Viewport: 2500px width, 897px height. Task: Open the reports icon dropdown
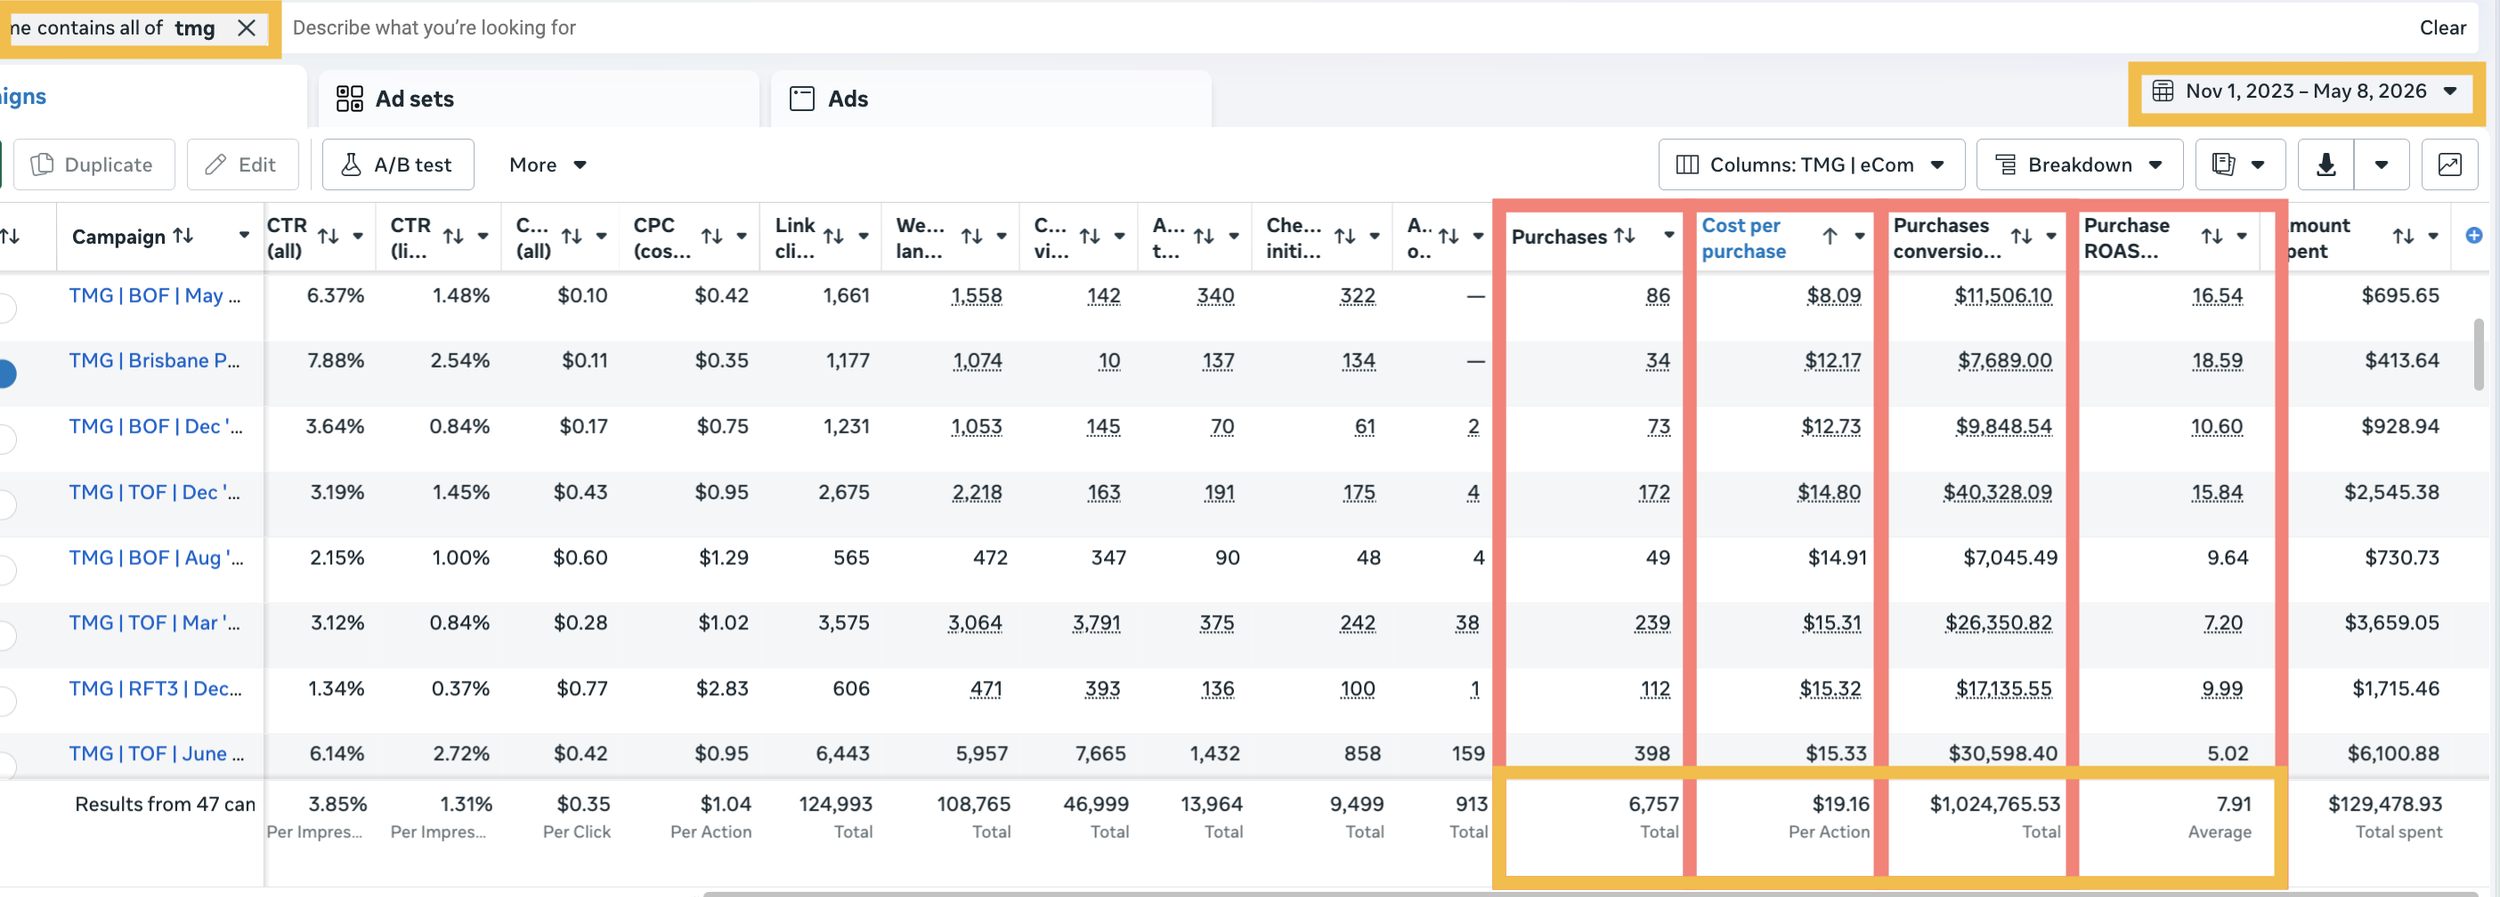click(2240, 165)
